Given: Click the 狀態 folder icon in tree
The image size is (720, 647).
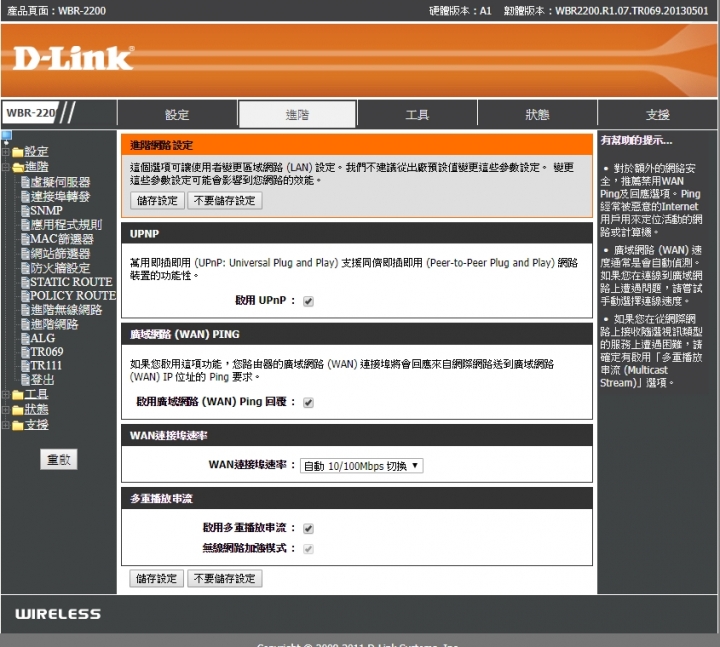Looking at the screenshot, I should click(x=18, y=410).
